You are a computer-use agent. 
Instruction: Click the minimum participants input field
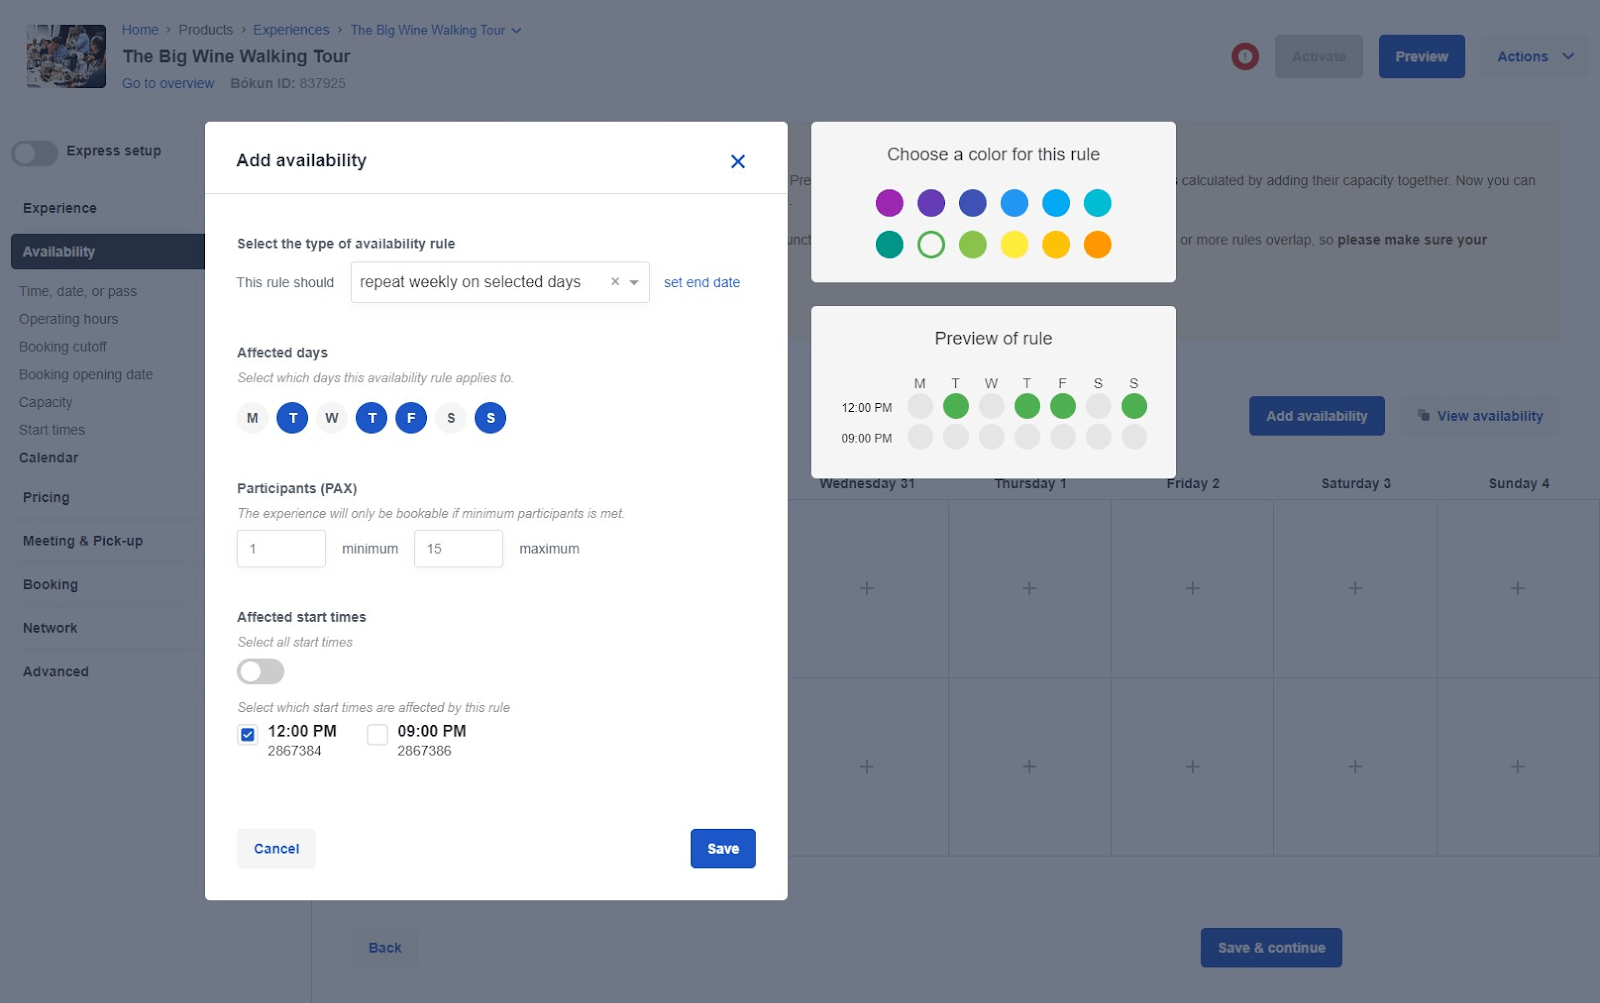(x=280, y=548)
